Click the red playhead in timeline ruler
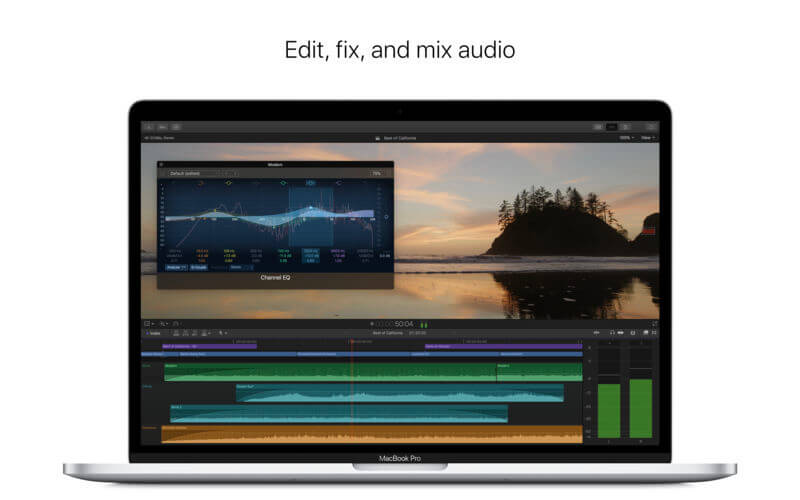Image resolution: width=800 pixels, height=500 pixels. tap(352, 341)
